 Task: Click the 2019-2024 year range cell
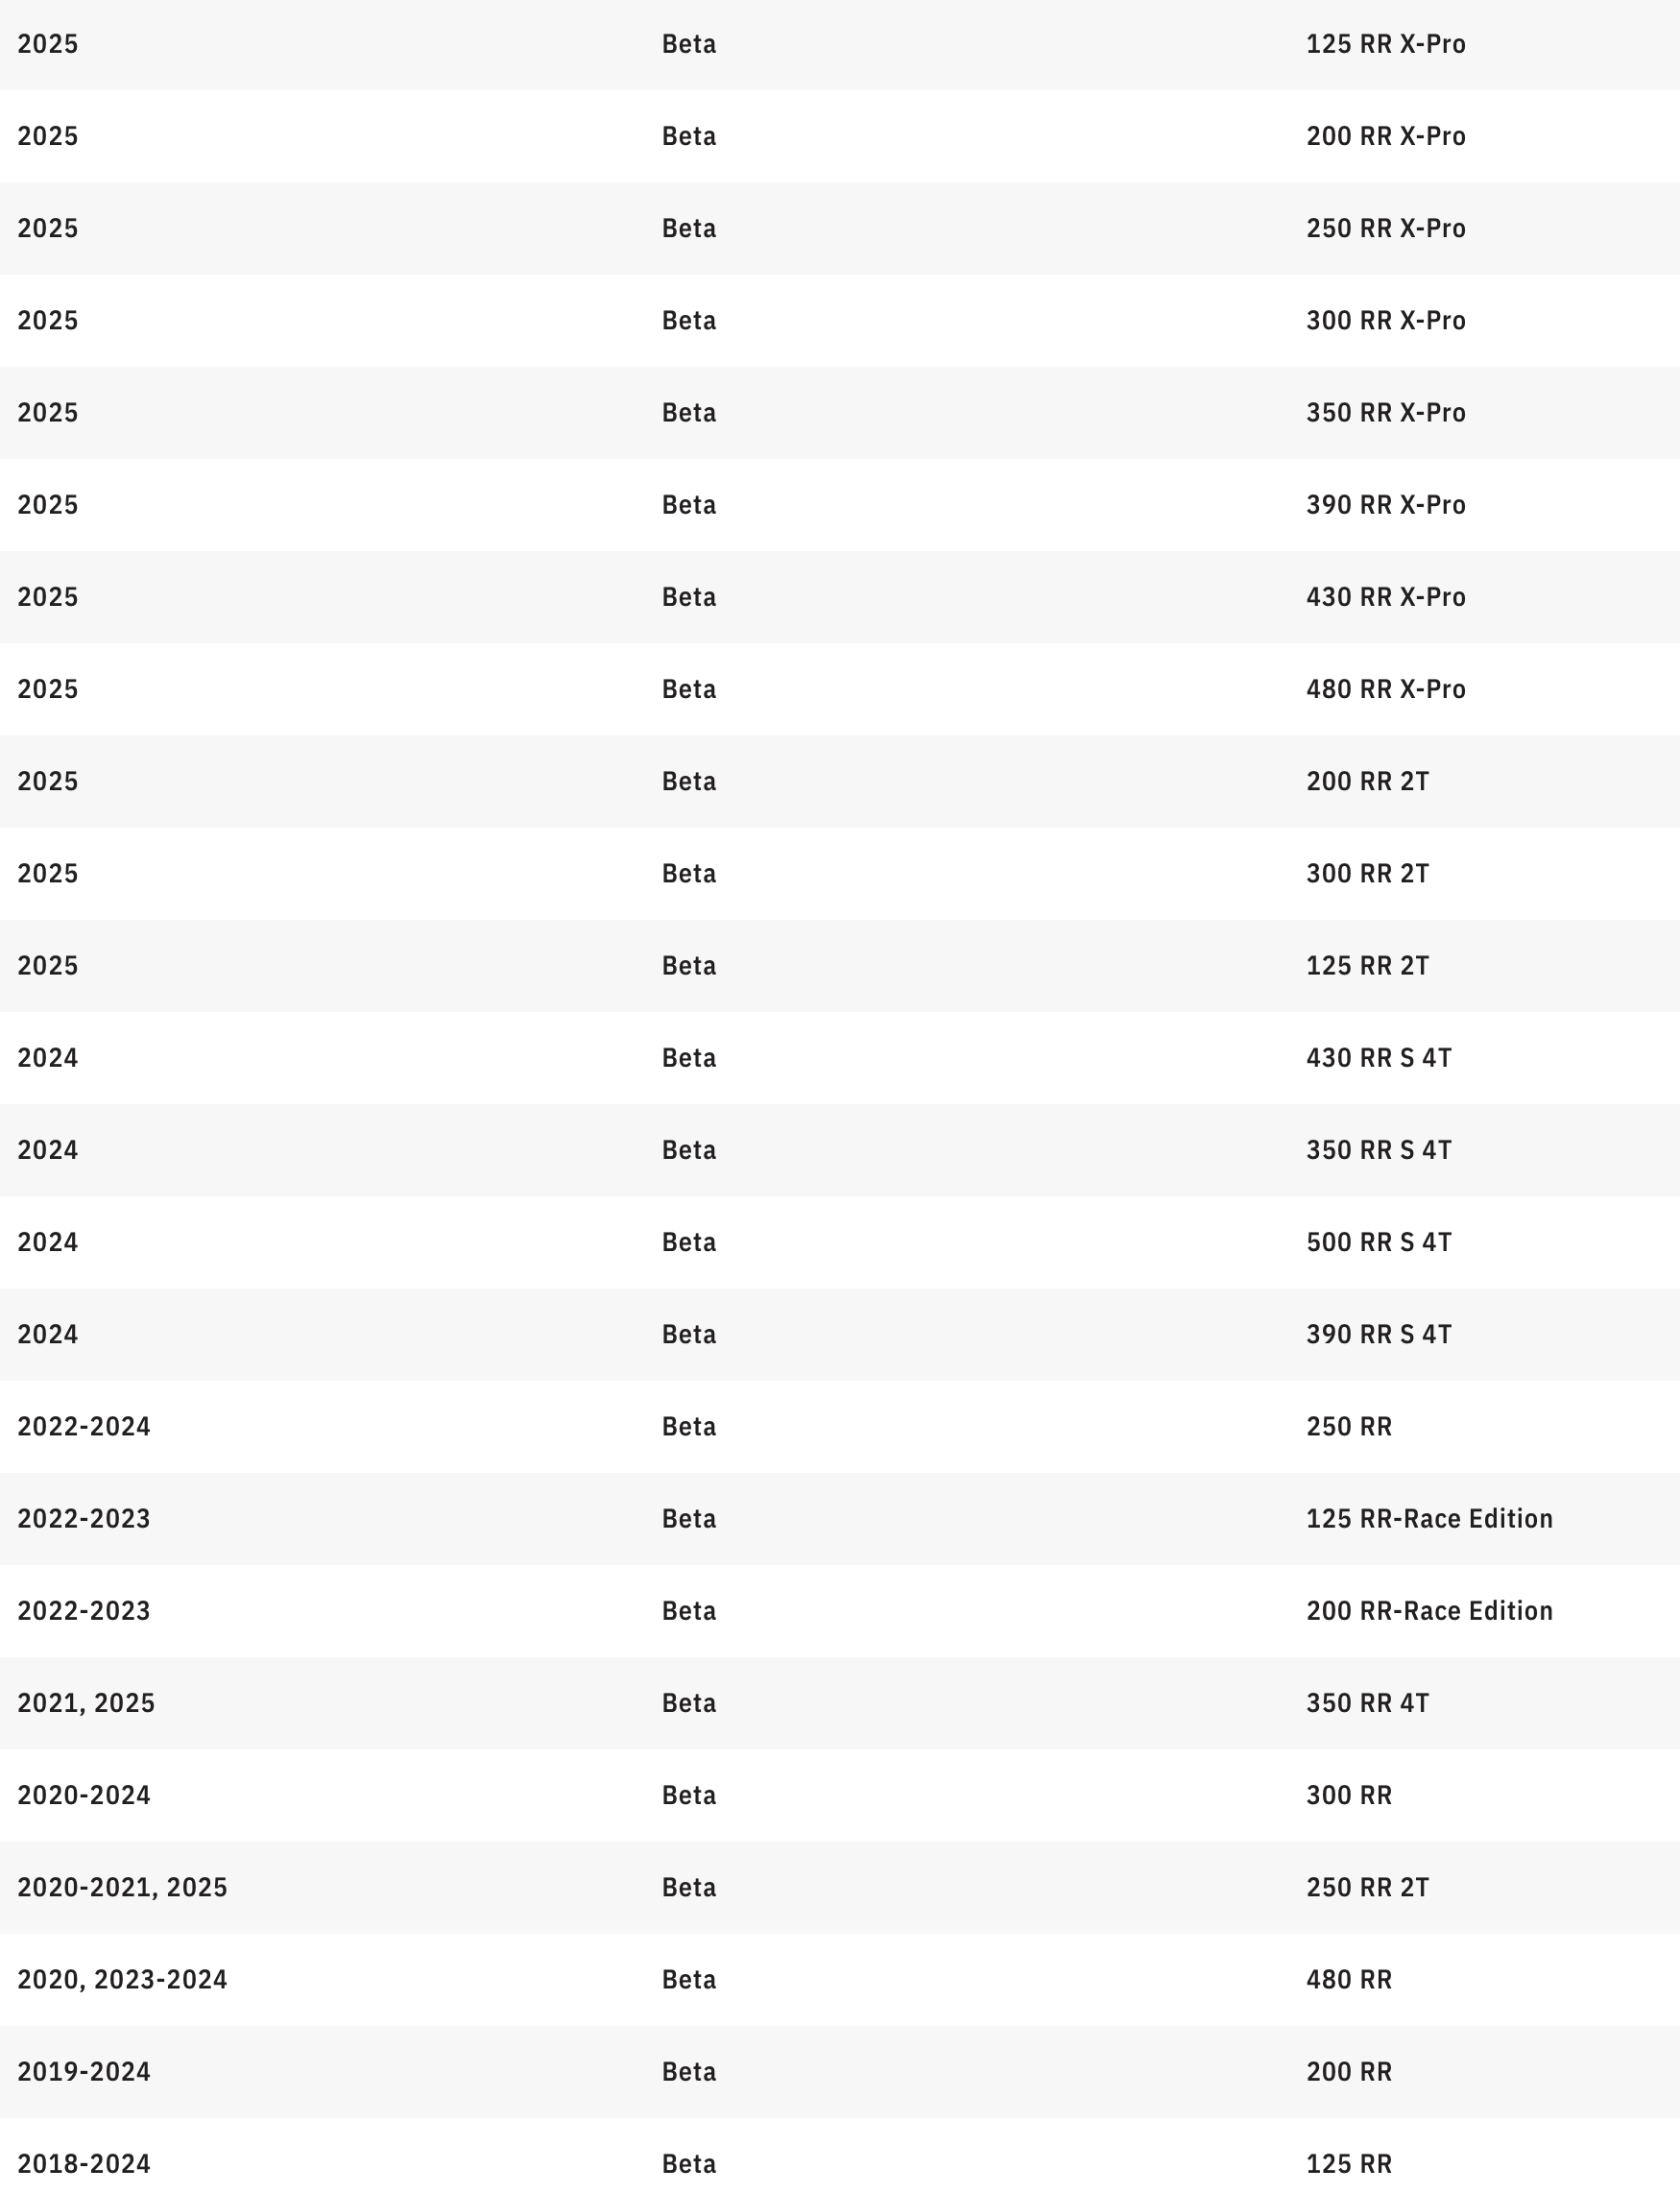84,2072
